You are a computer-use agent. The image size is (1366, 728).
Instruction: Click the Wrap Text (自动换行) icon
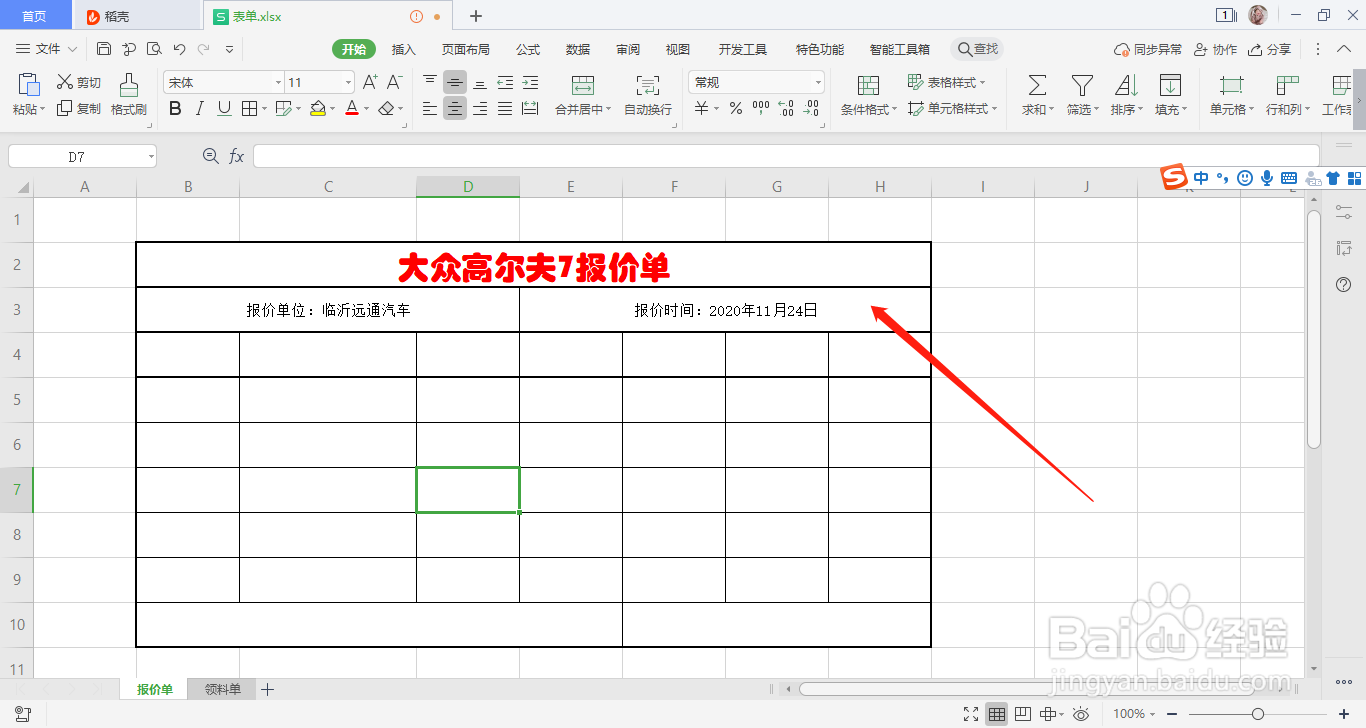648,85
